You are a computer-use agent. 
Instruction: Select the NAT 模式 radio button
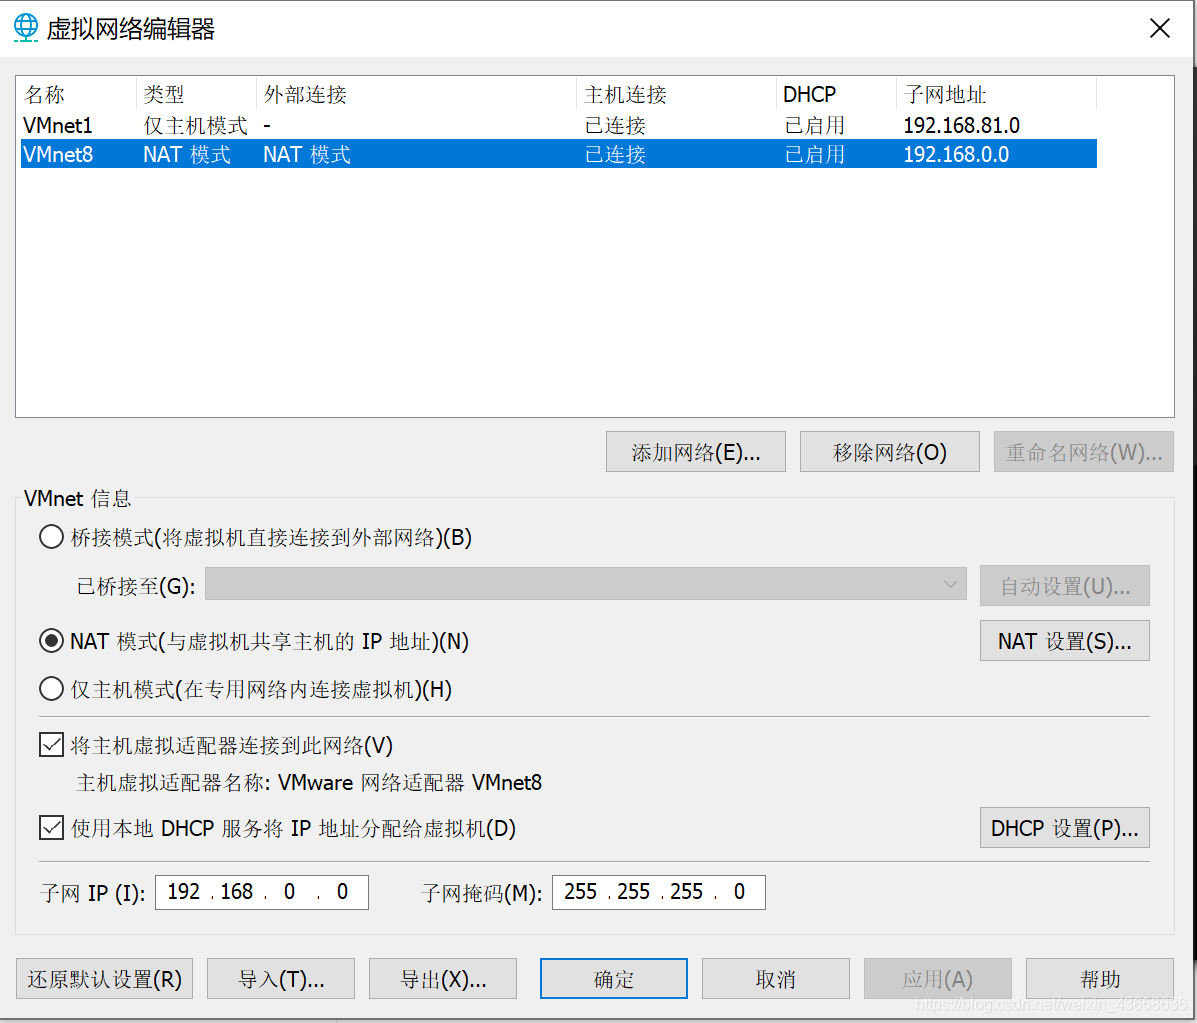(x=51, y=641)
